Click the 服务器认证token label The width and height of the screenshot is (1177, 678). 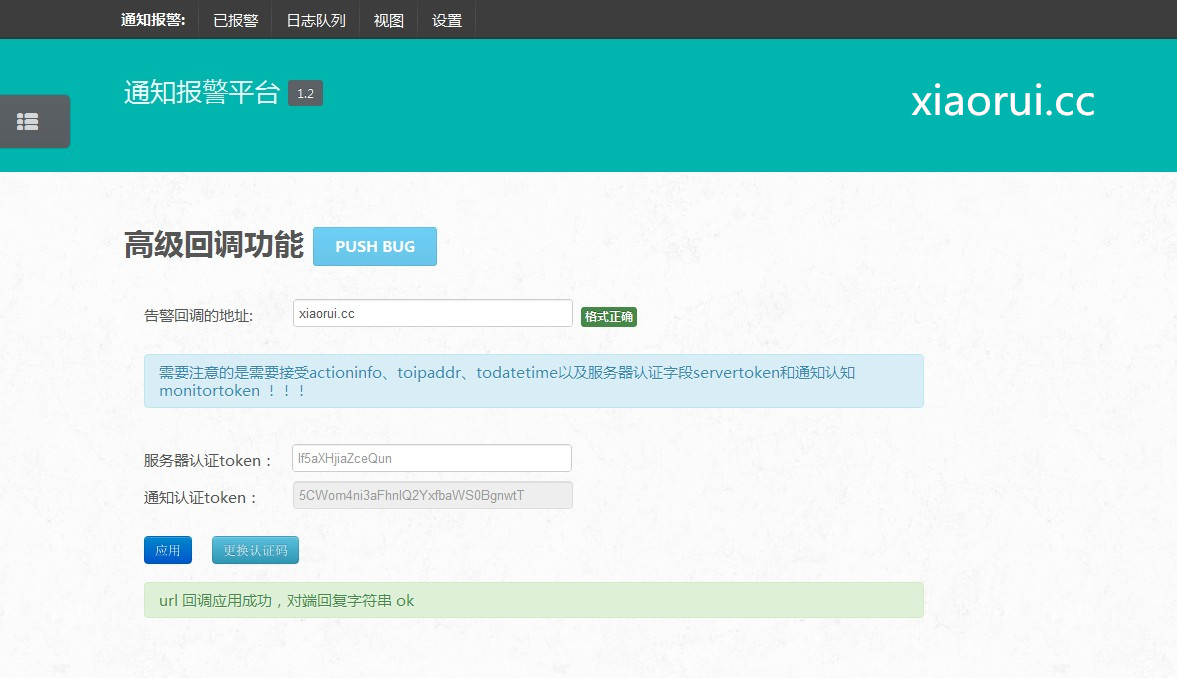tap(208, 461)
